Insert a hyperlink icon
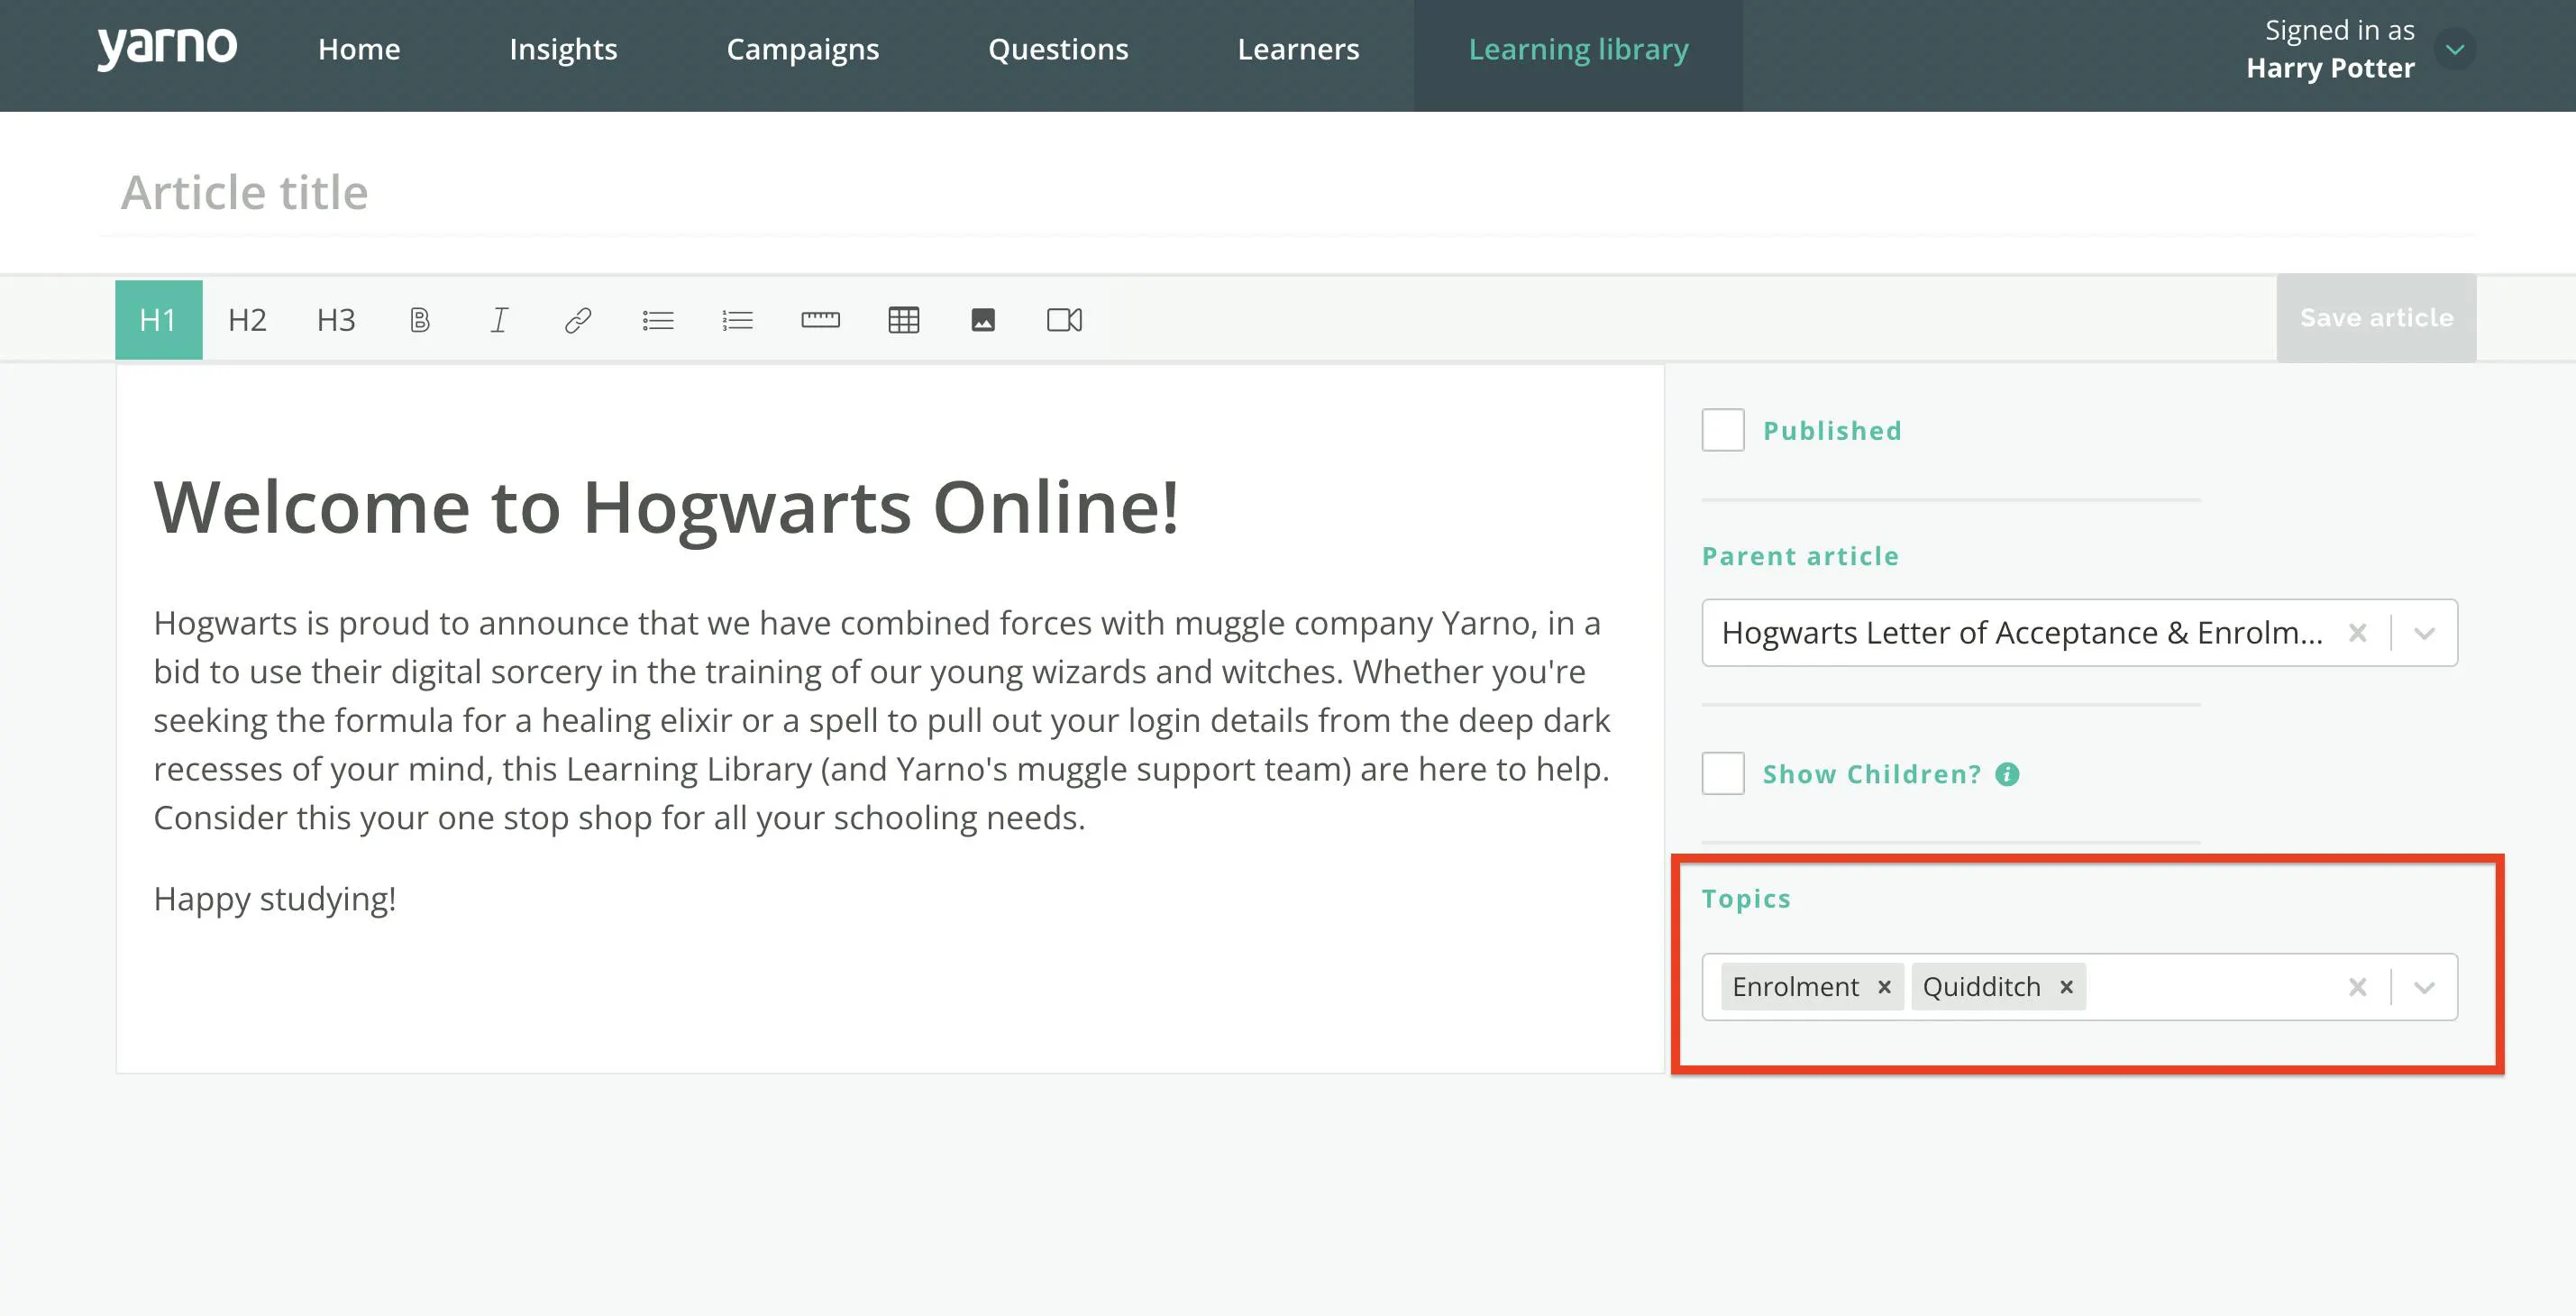This screenshot has height=1316, width=2576. (x=578, y=320)
